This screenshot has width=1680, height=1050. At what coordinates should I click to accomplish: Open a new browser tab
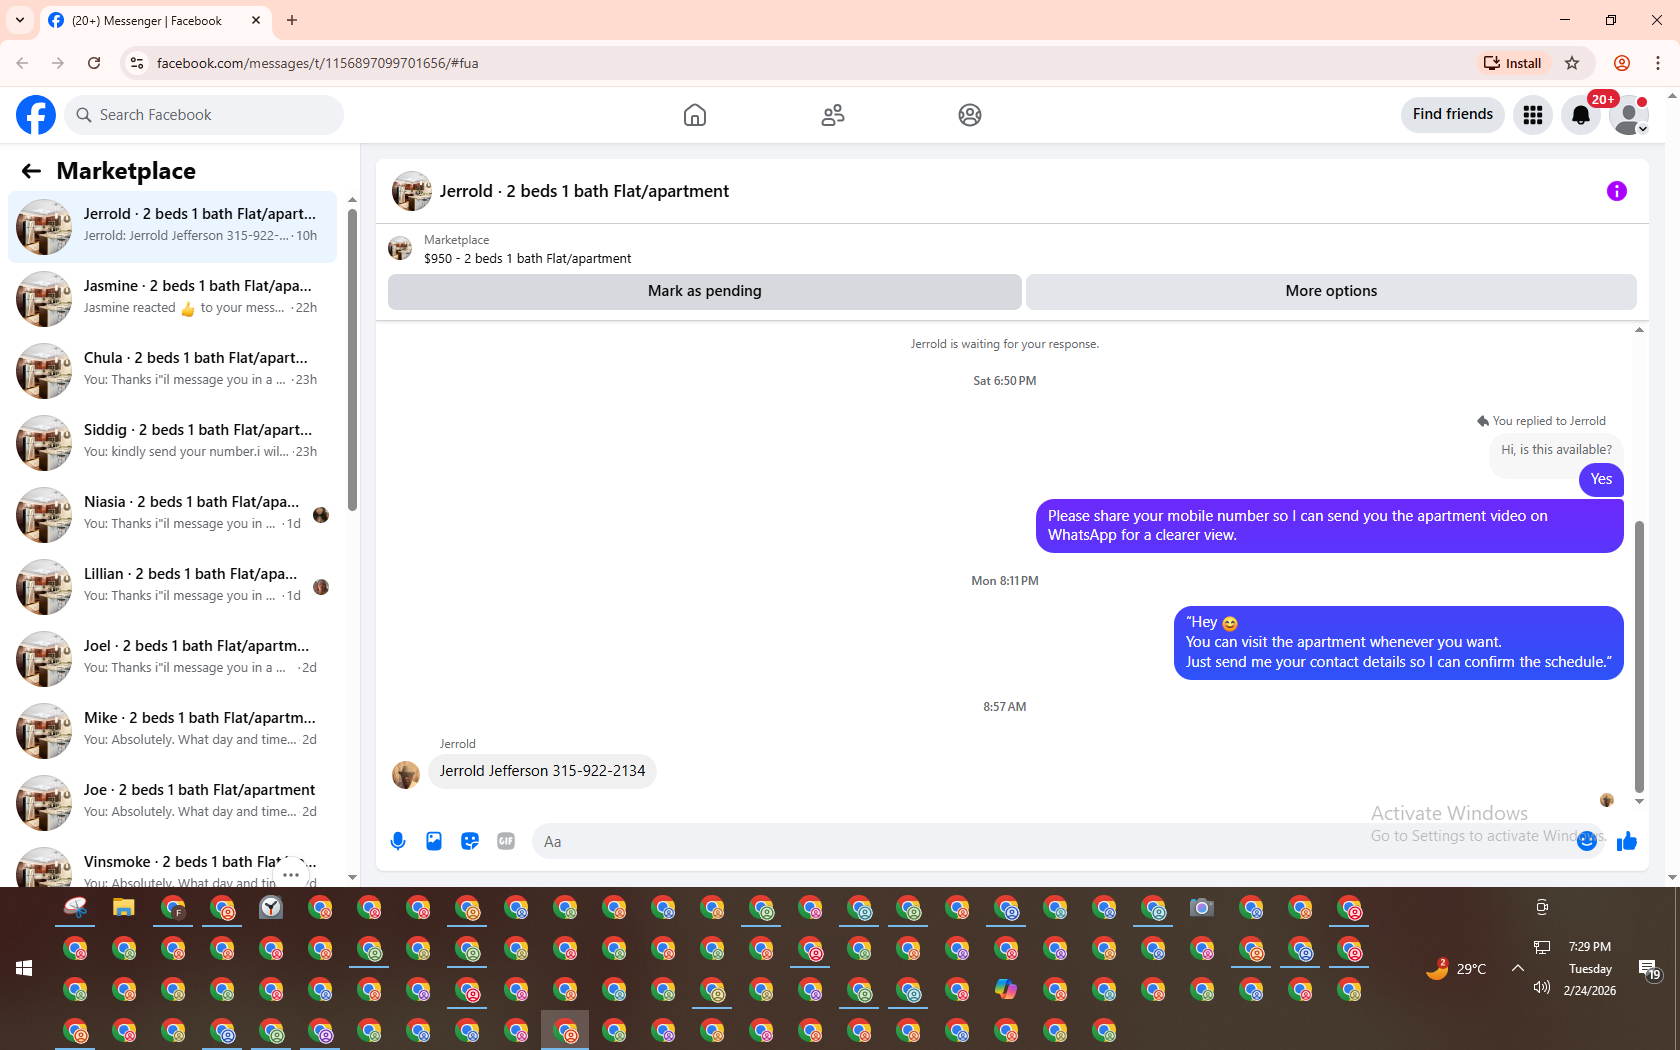point(292,20)
